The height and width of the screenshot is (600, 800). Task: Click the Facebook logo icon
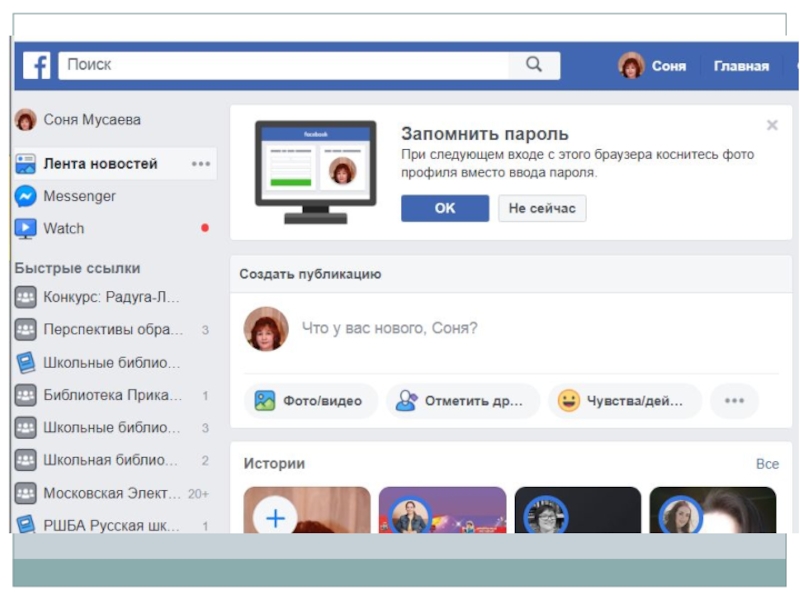click(37, 66)
